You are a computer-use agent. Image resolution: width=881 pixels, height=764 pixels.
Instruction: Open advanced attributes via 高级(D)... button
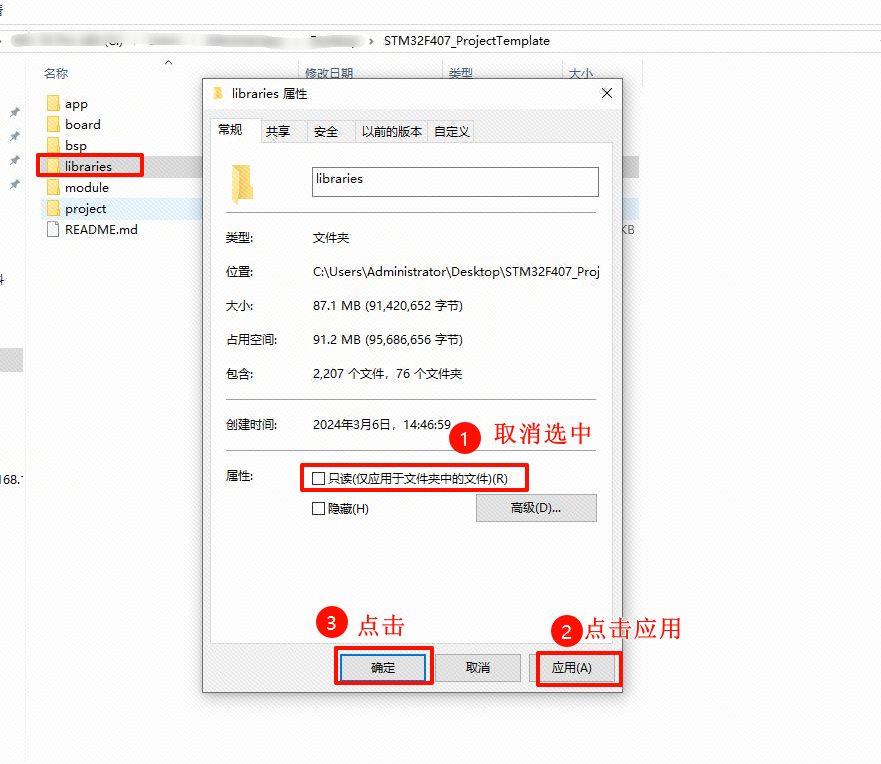536,508
